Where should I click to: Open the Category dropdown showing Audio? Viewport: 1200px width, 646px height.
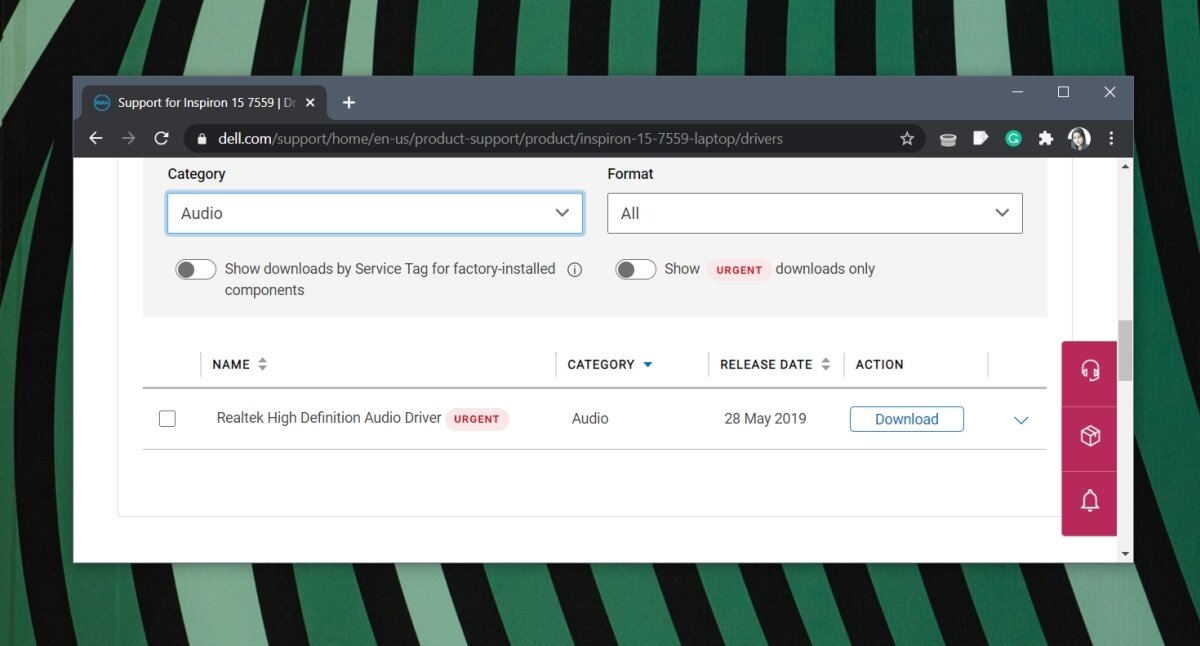[x=374, y=213]
